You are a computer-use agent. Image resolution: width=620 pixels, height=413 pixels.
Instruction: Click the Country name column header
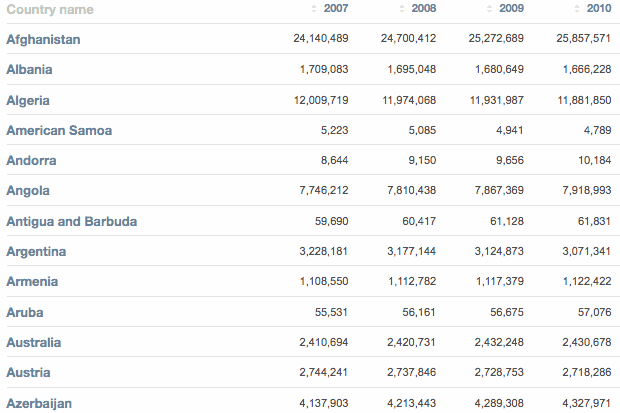(x=50, y=9)
